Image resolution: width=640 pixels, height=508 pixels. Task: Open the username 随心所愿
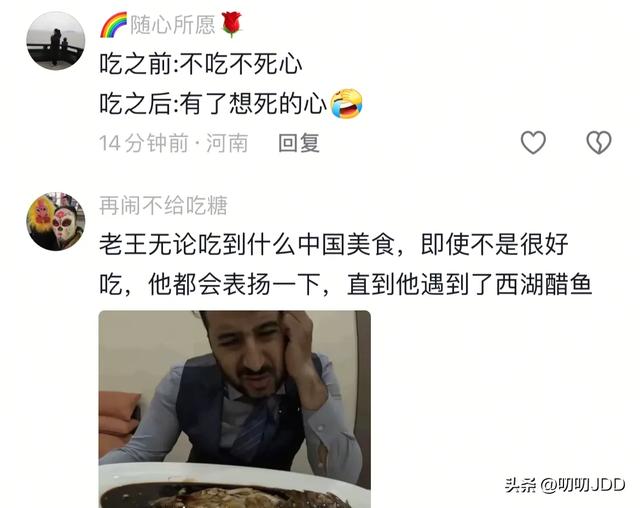click(173, 25)
